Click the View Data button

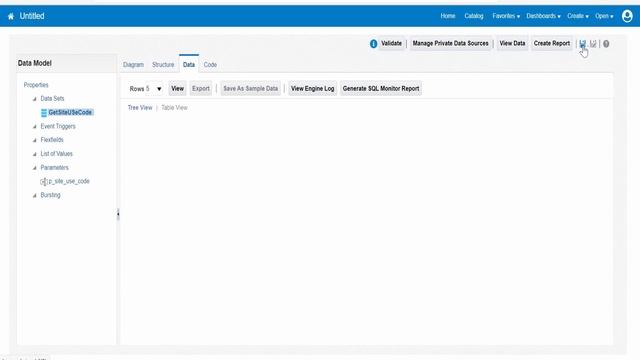(x=512, y=43)
